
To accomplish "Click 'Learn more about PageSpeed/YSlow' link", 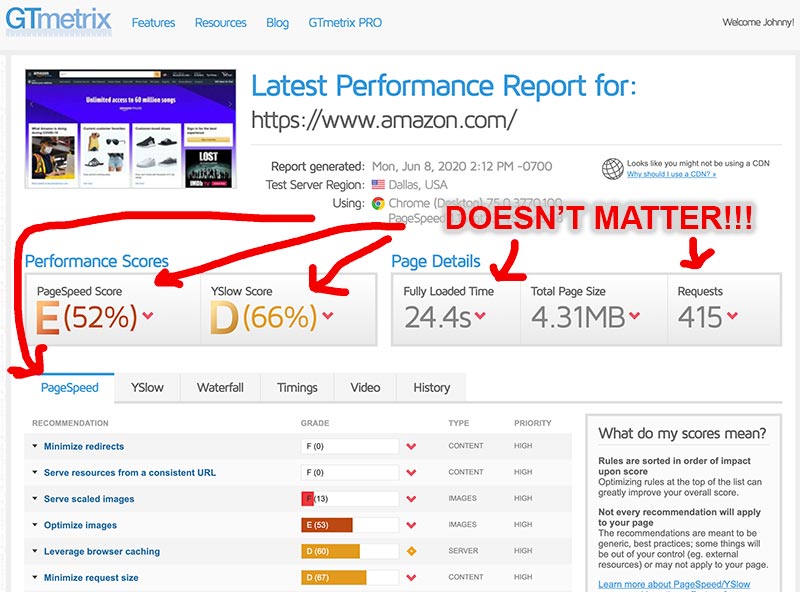I will (674, 585).
